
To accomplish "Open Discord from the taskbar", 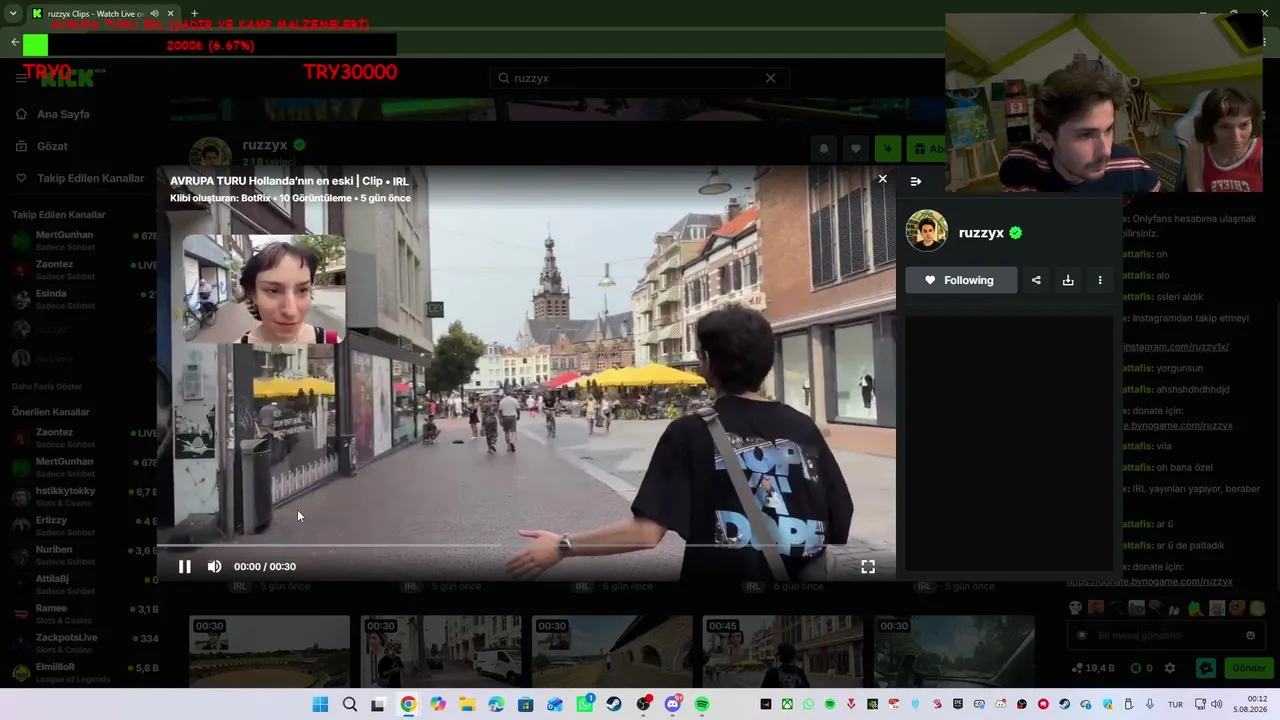I will coord(672,704).
